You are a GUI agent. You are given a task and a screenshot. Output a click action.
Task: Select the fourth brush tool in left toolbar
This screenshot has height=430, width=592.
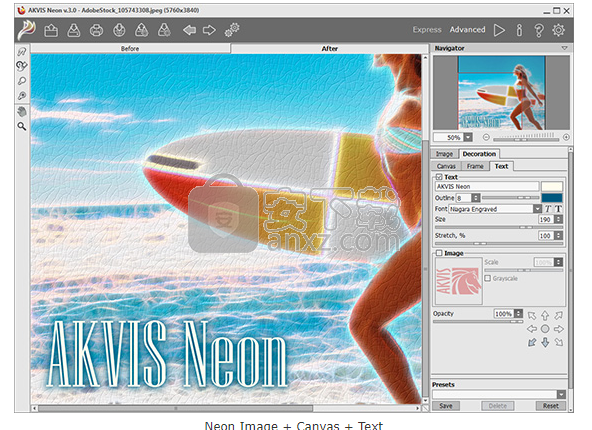pos(22,96)
